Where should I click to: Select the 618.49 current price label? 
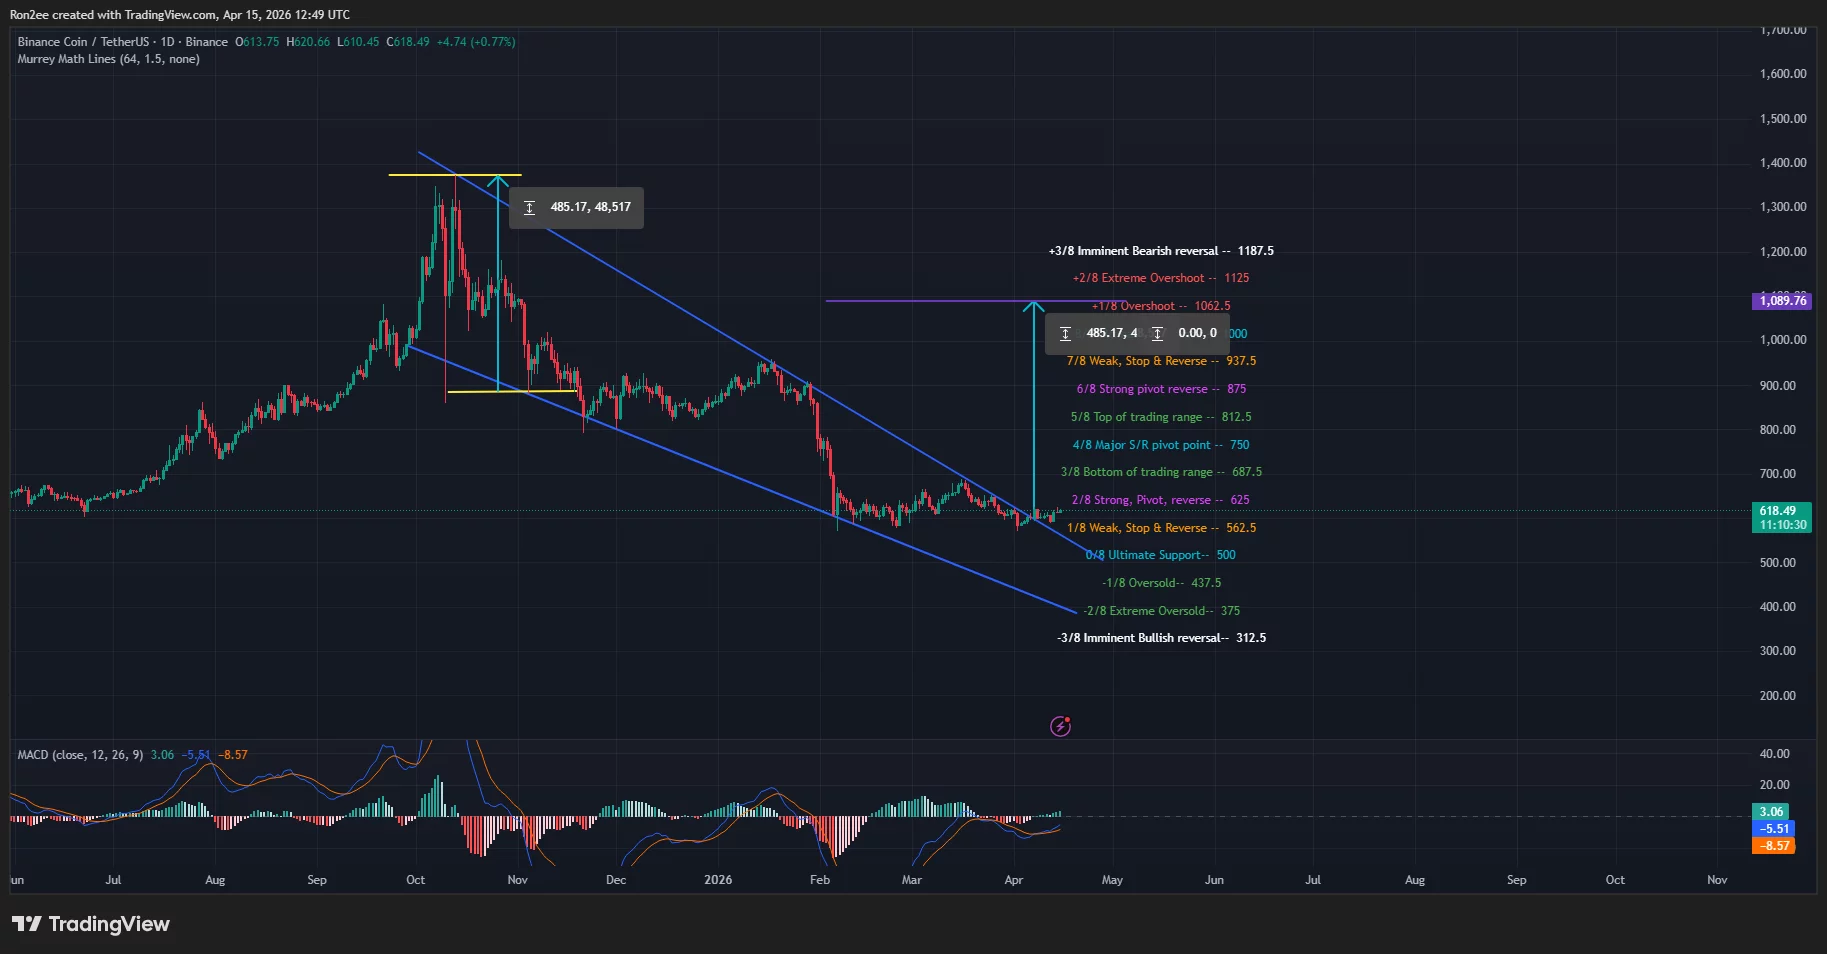(x=1781, y=510)
